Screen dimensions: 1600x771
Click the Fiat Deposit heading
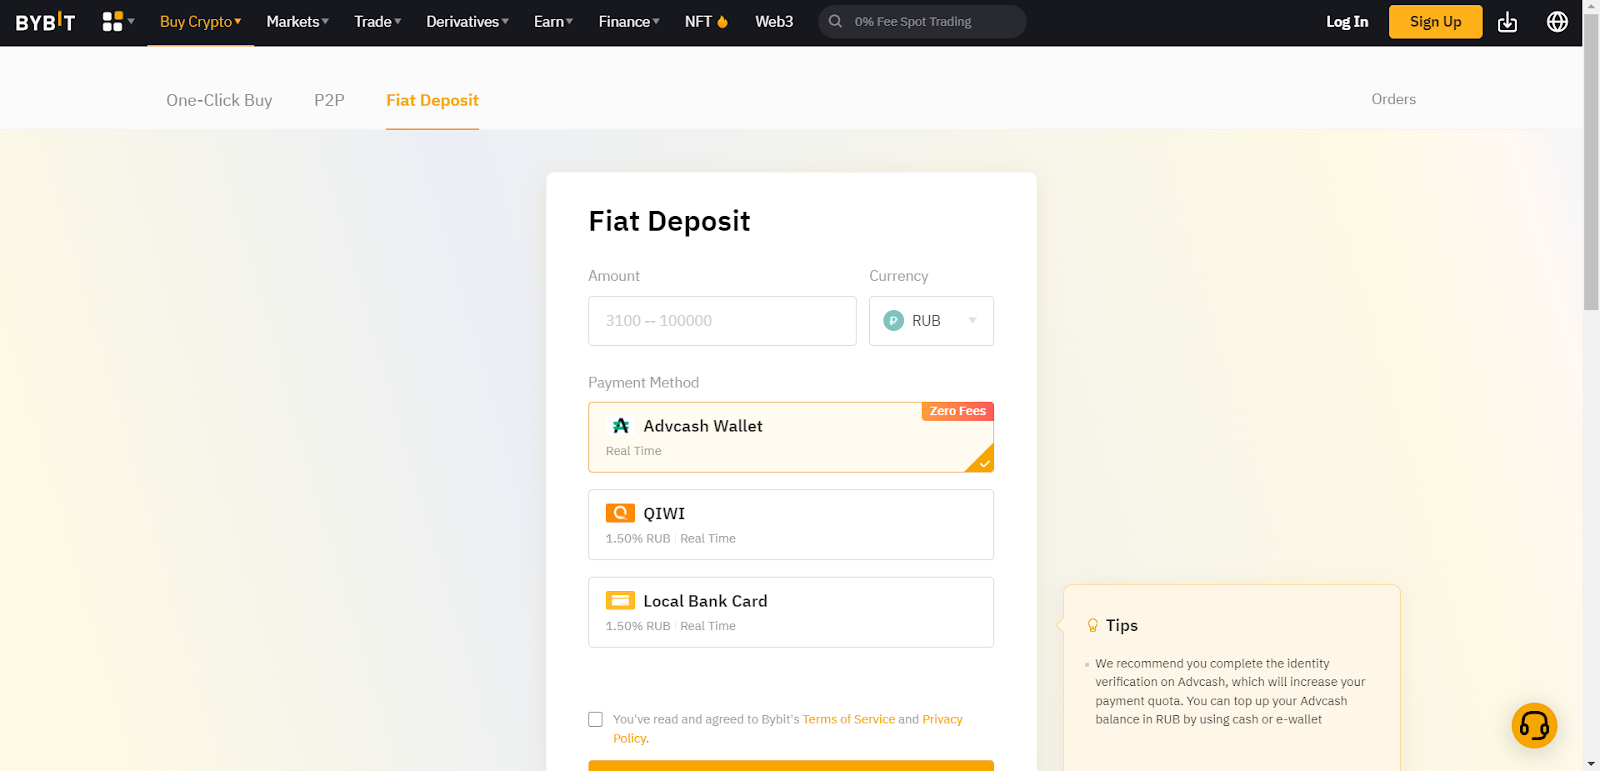coord(669,221)
